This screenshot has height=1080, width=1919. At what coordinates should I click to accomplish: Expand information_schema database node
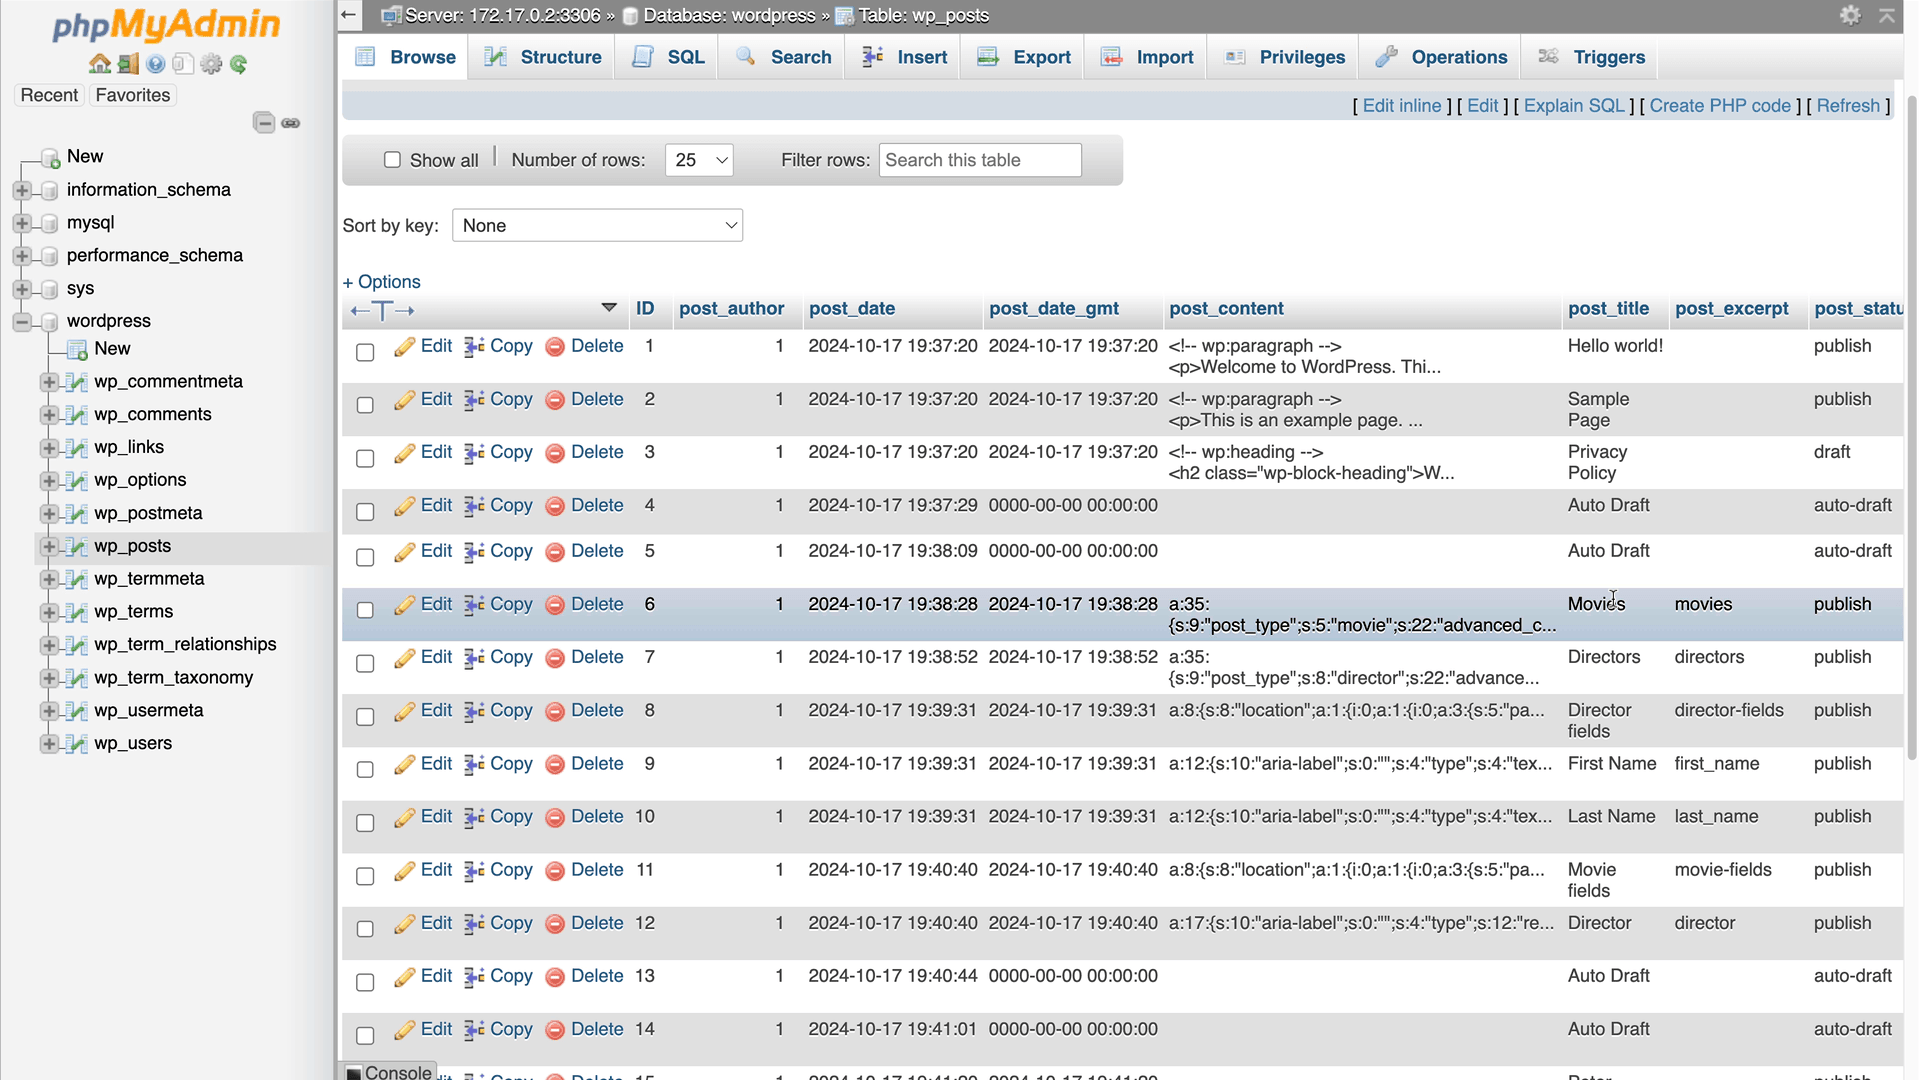coord(22,190)
